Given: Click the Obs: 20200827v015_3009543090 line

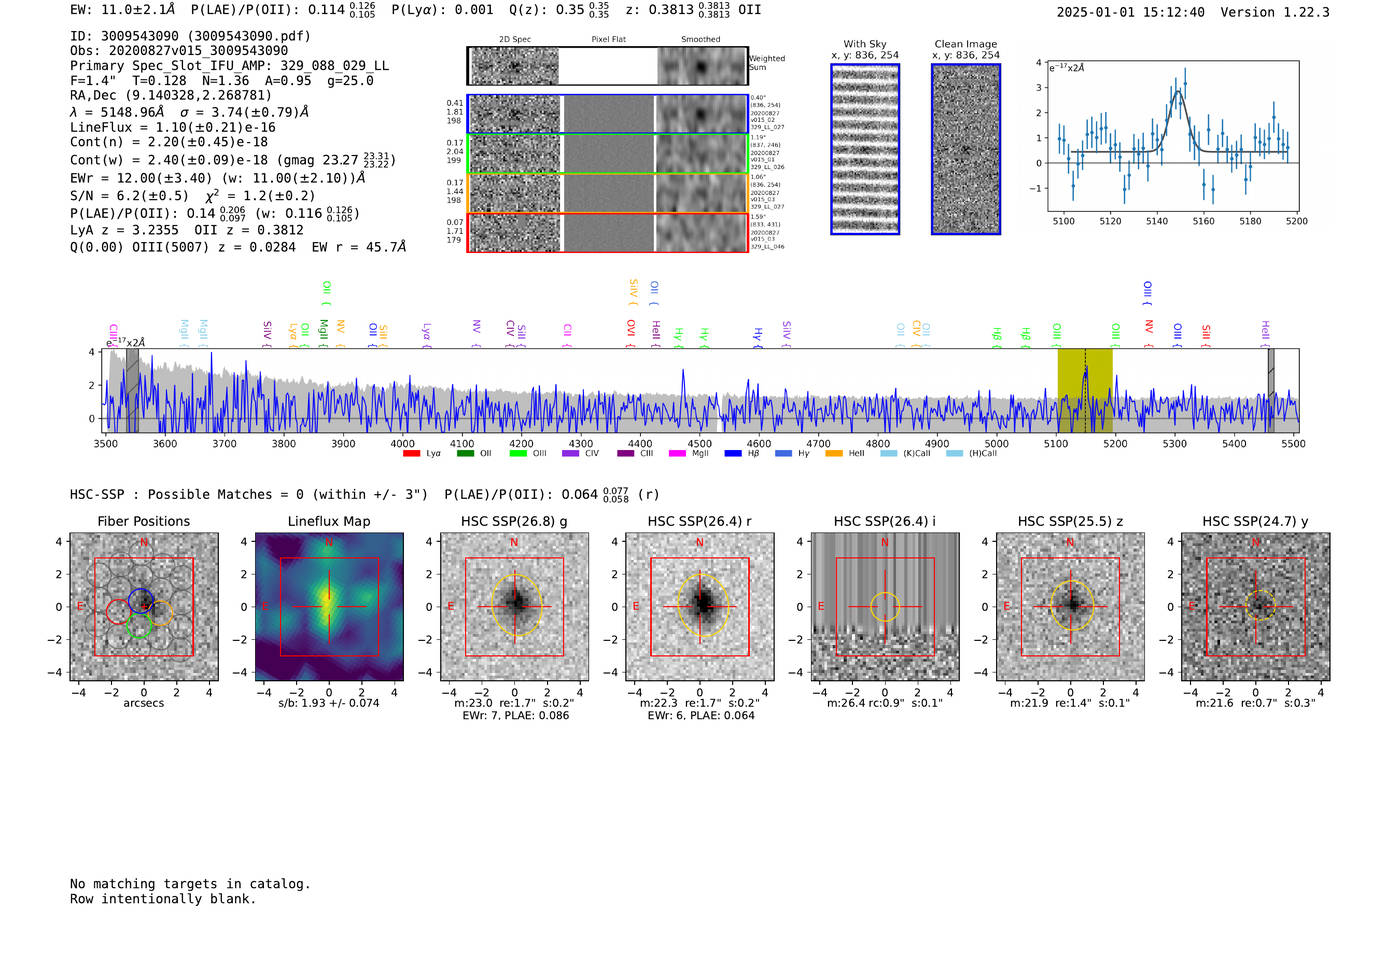Looking at the screenshot, I should coord(179,51).
